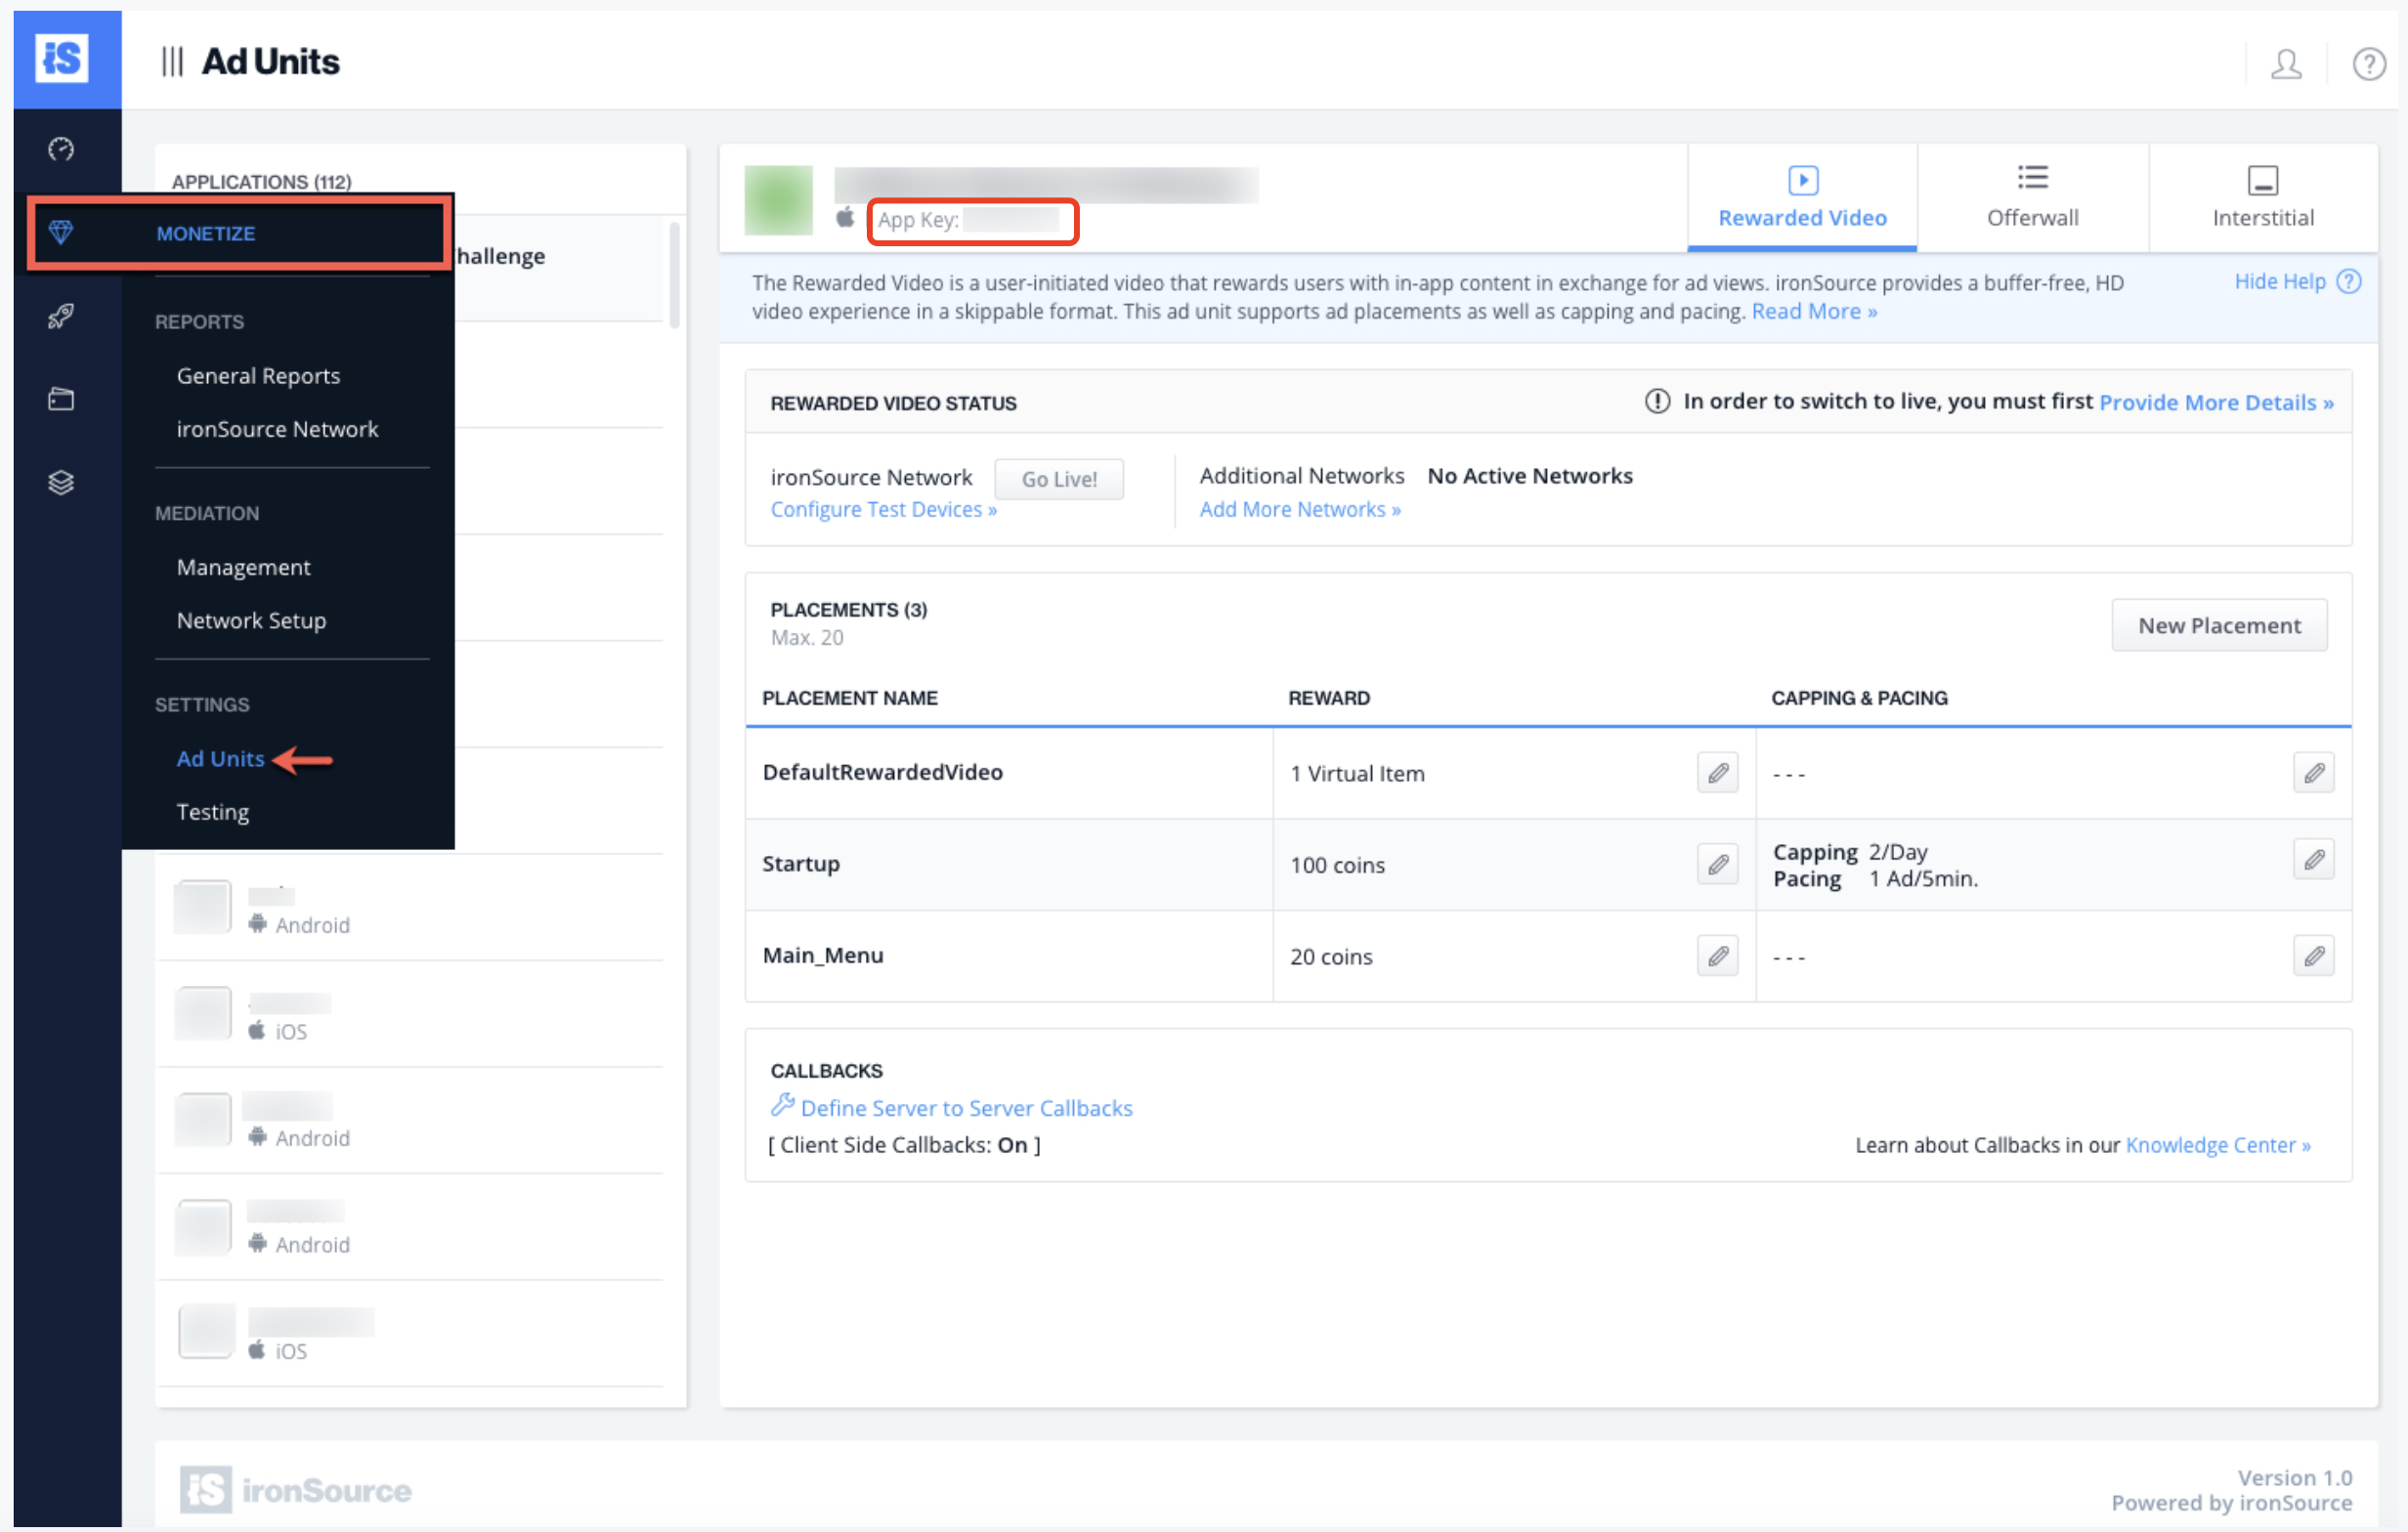
Task: Click the Go Live! button
Action: (x=1058, y=479)
